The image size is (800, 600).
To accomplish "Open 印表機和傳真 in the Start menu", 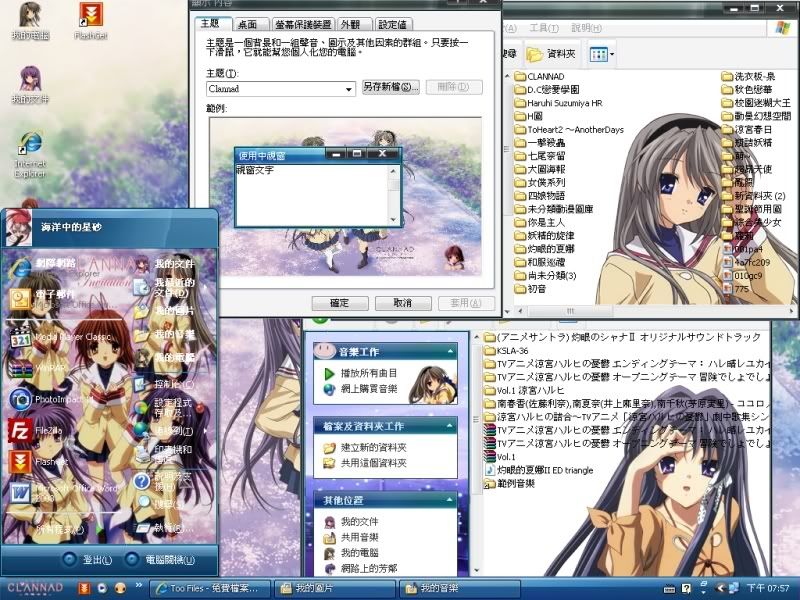I will (x=164, y=454).
